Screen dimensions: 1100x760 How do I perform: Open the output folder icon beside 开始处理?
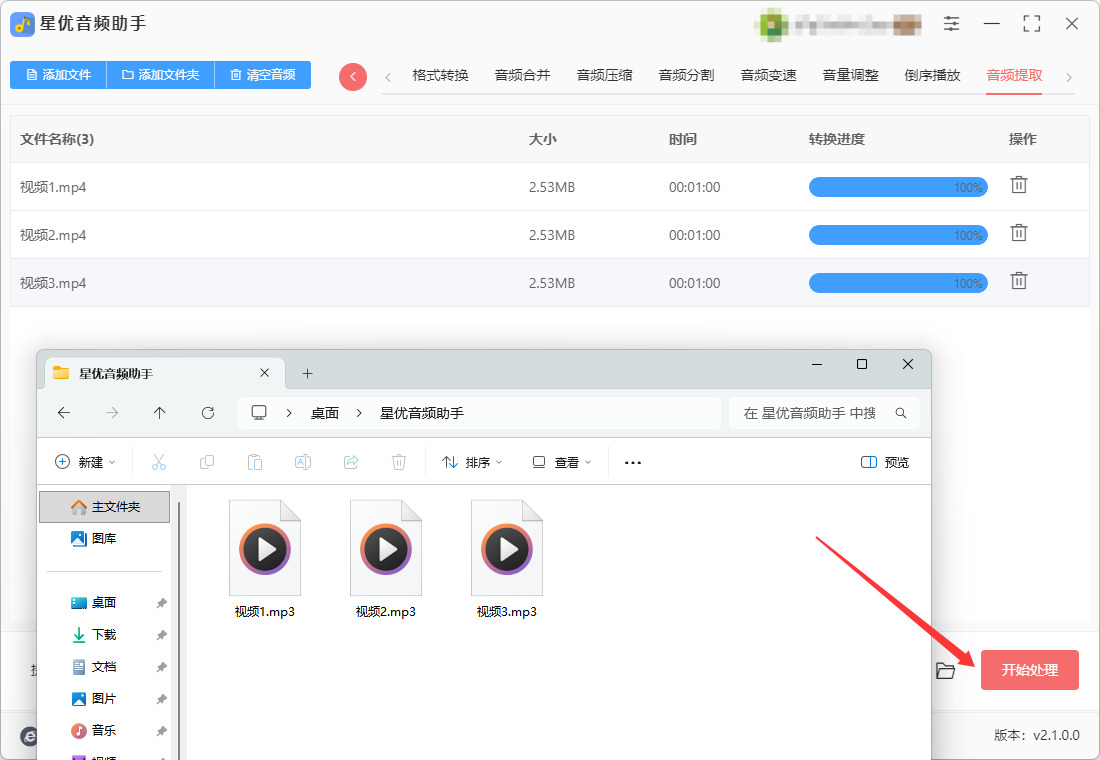tap(946, 671)
